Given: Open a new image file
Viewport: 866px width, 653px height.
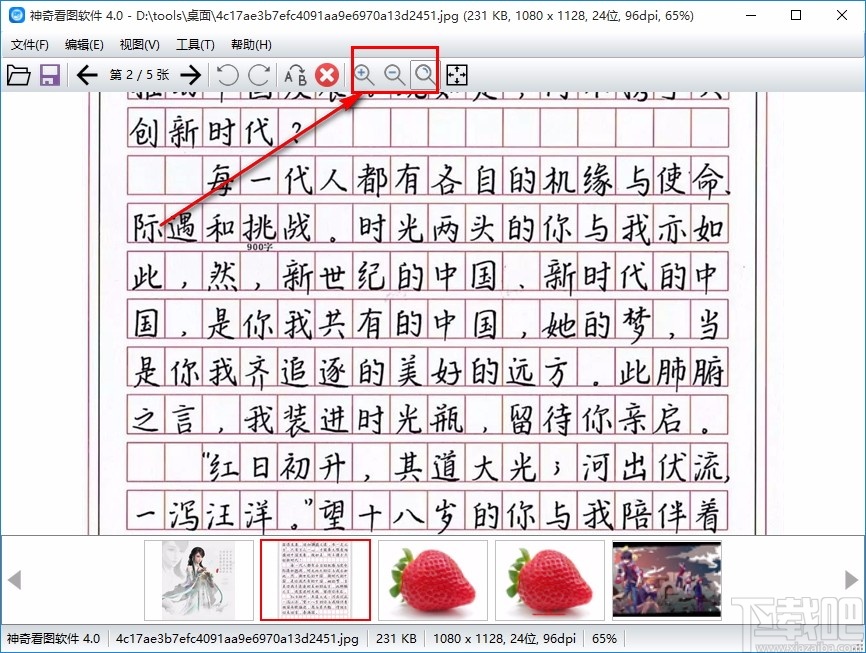Looking at the screenshot, I should [x=19, y=74].
